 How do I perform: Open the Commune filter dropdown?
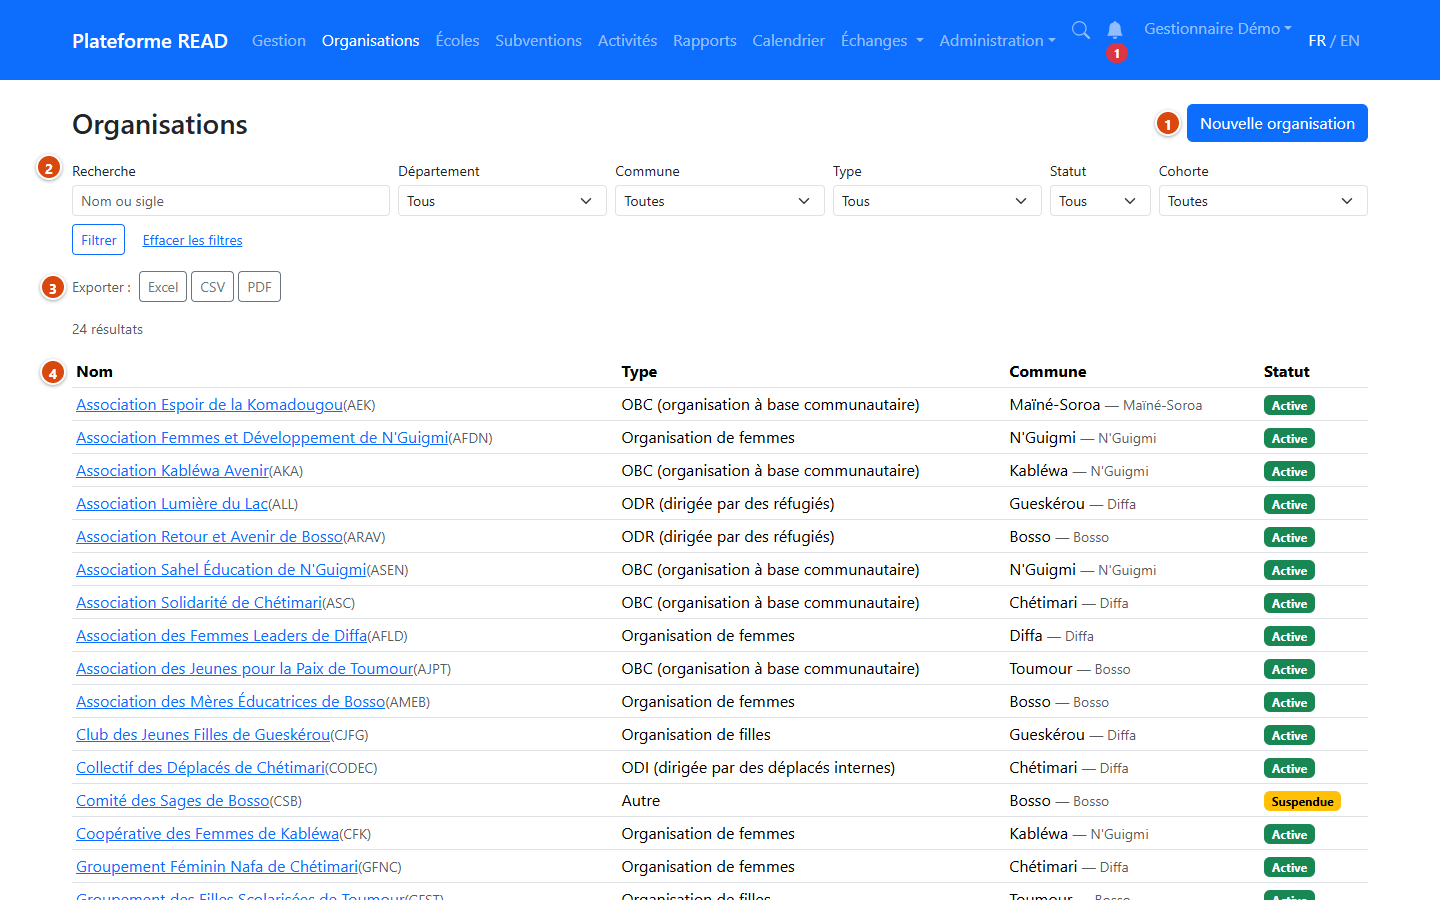tap(720, 201)
